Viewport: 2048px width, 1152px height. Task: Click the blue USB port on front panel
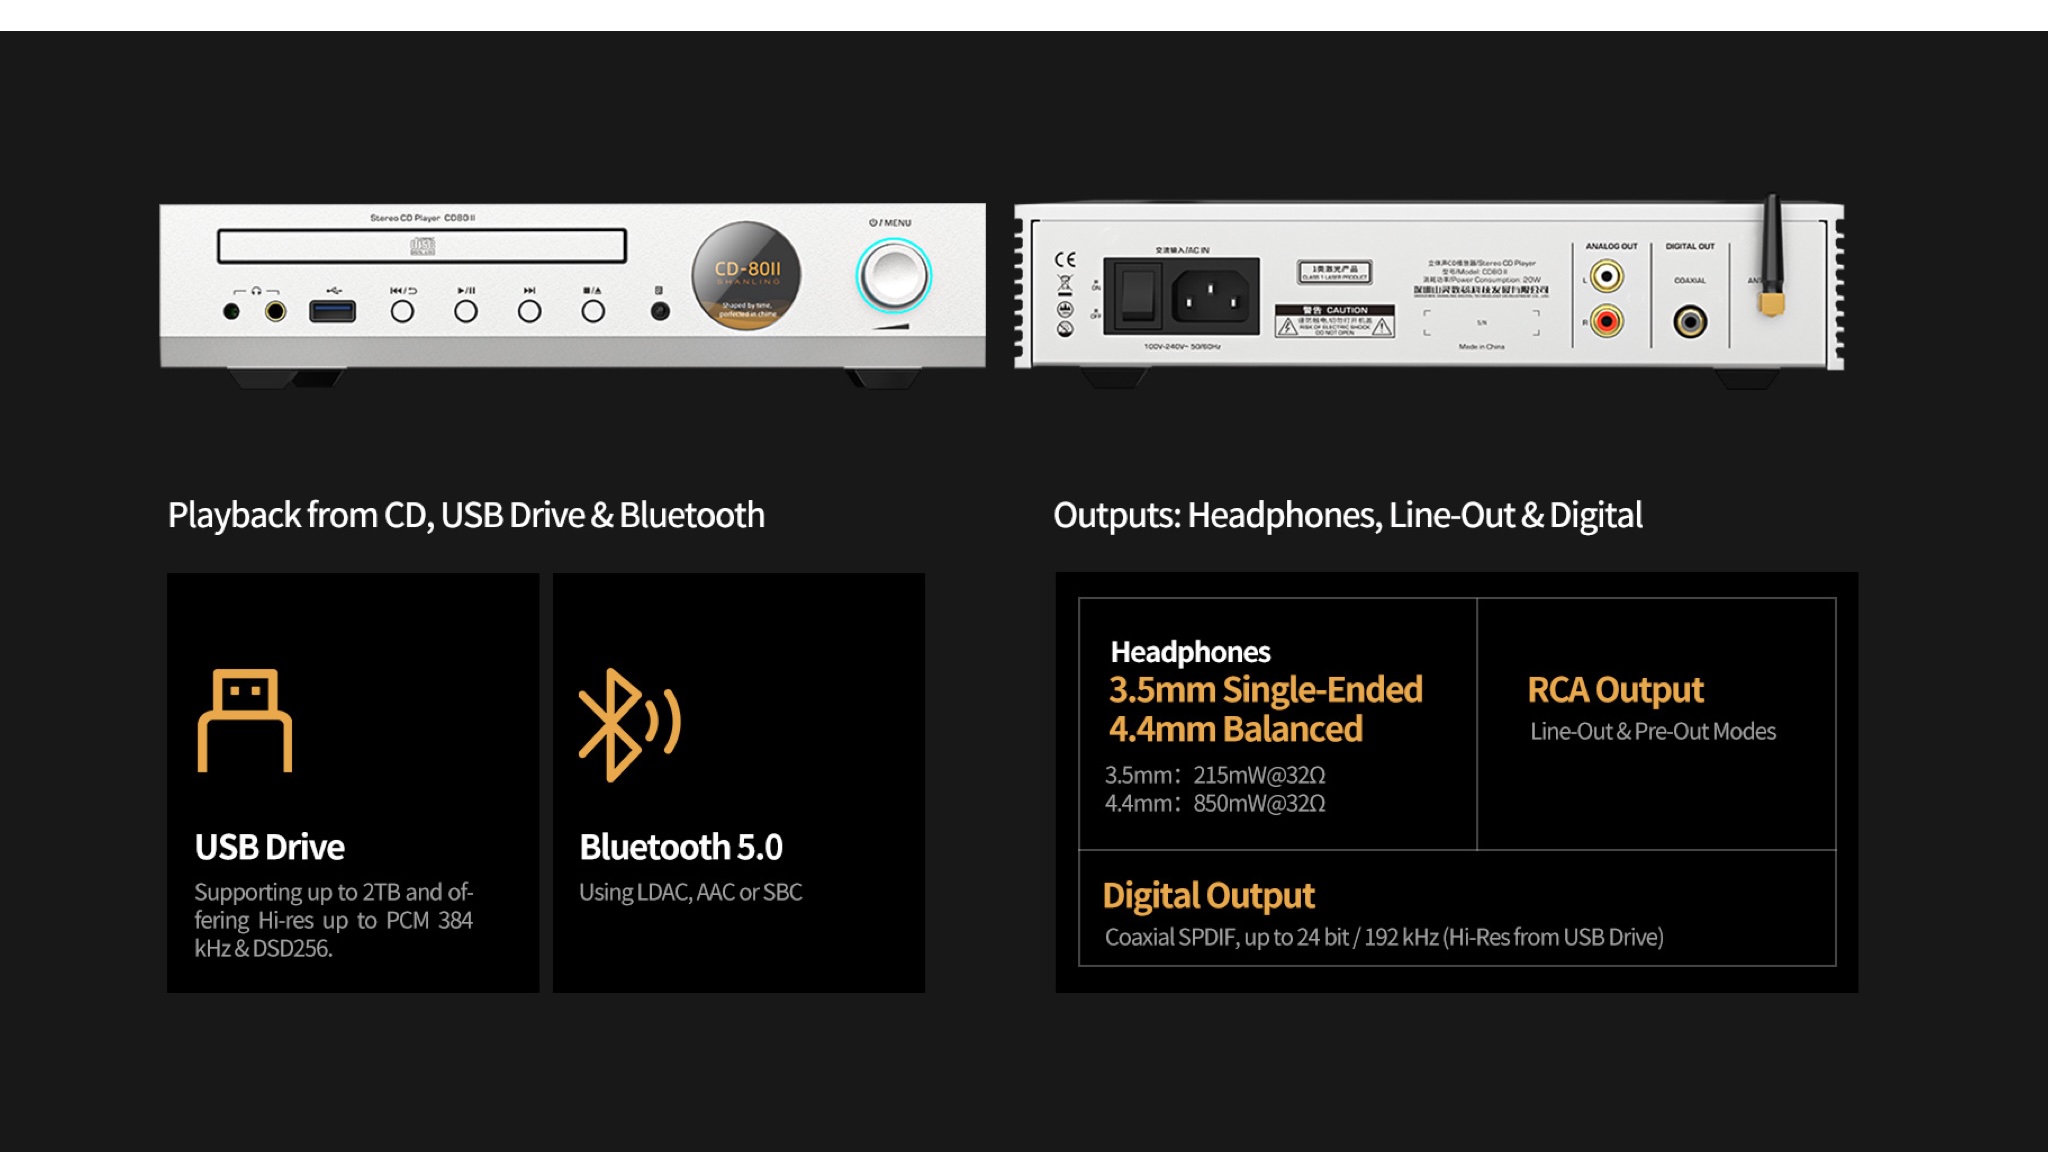point(333,311)
